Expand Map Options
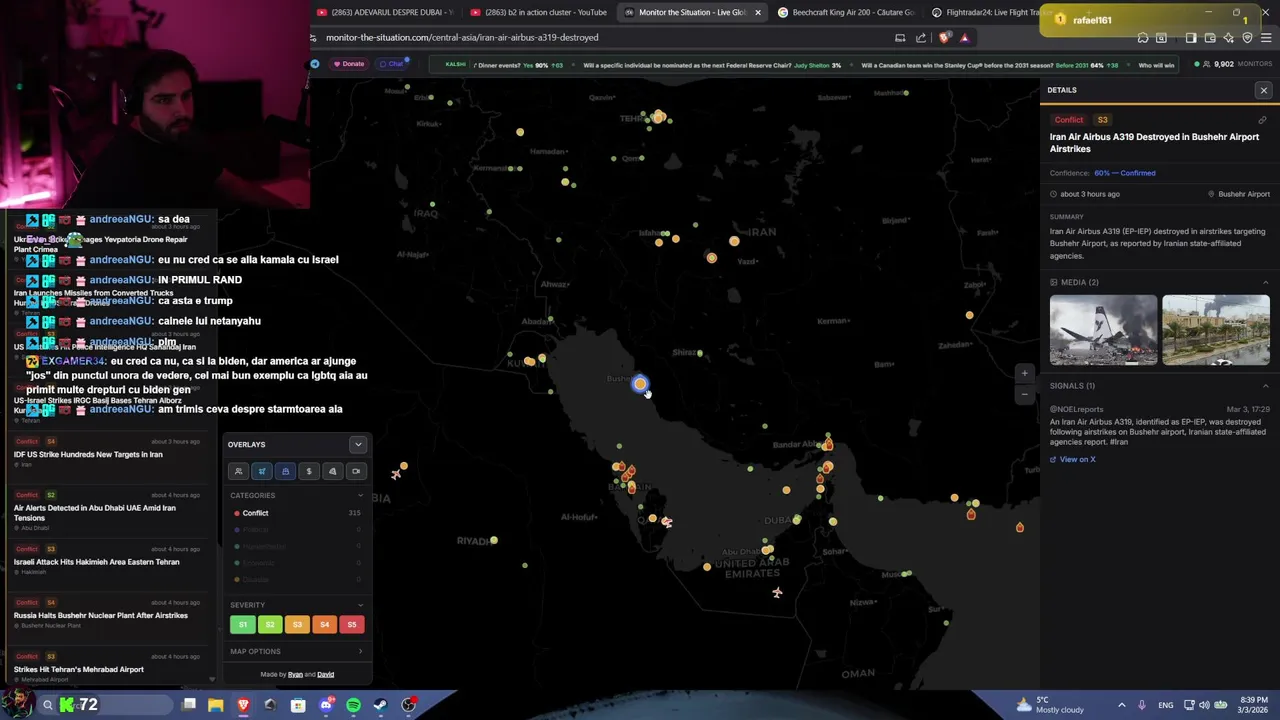The width and height of the screenshot is (1280, 720). 296,652
